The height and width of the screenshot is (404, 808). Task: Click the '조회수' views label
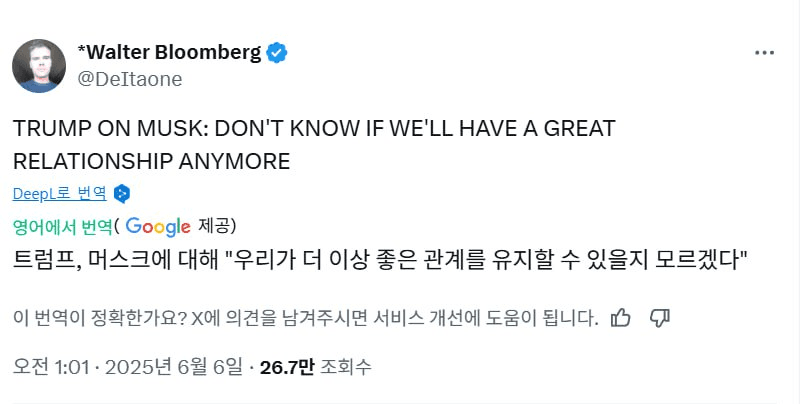click(345, 367)
